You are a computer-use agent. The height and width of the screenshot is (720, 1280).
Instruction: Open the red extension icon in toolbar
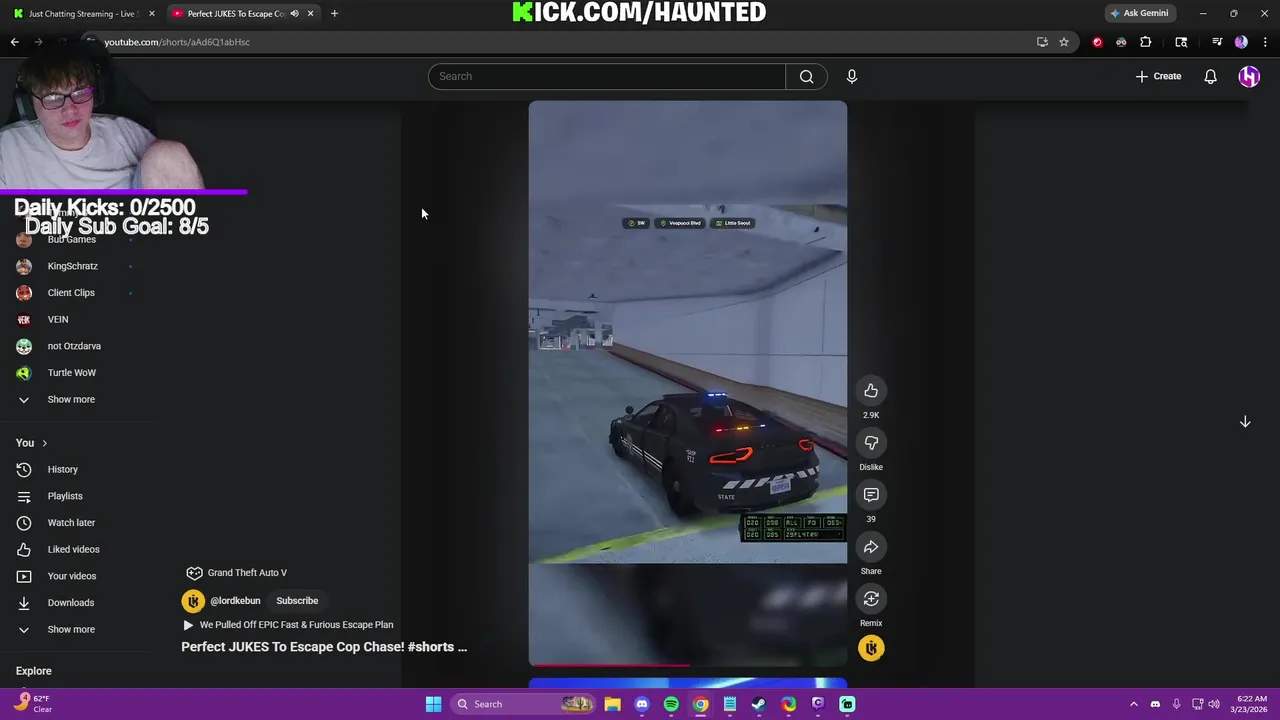pos(1097,42)
